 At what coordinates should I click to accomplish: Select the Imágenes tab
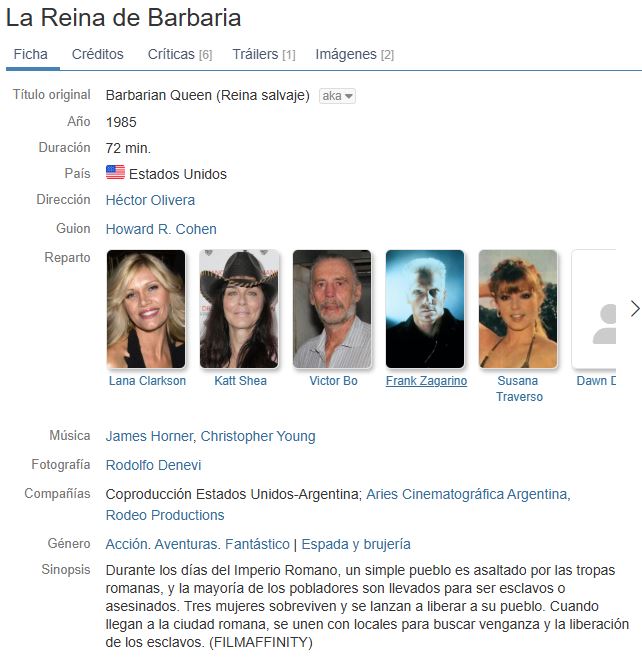pyautogui.click(x=355, y=54)
